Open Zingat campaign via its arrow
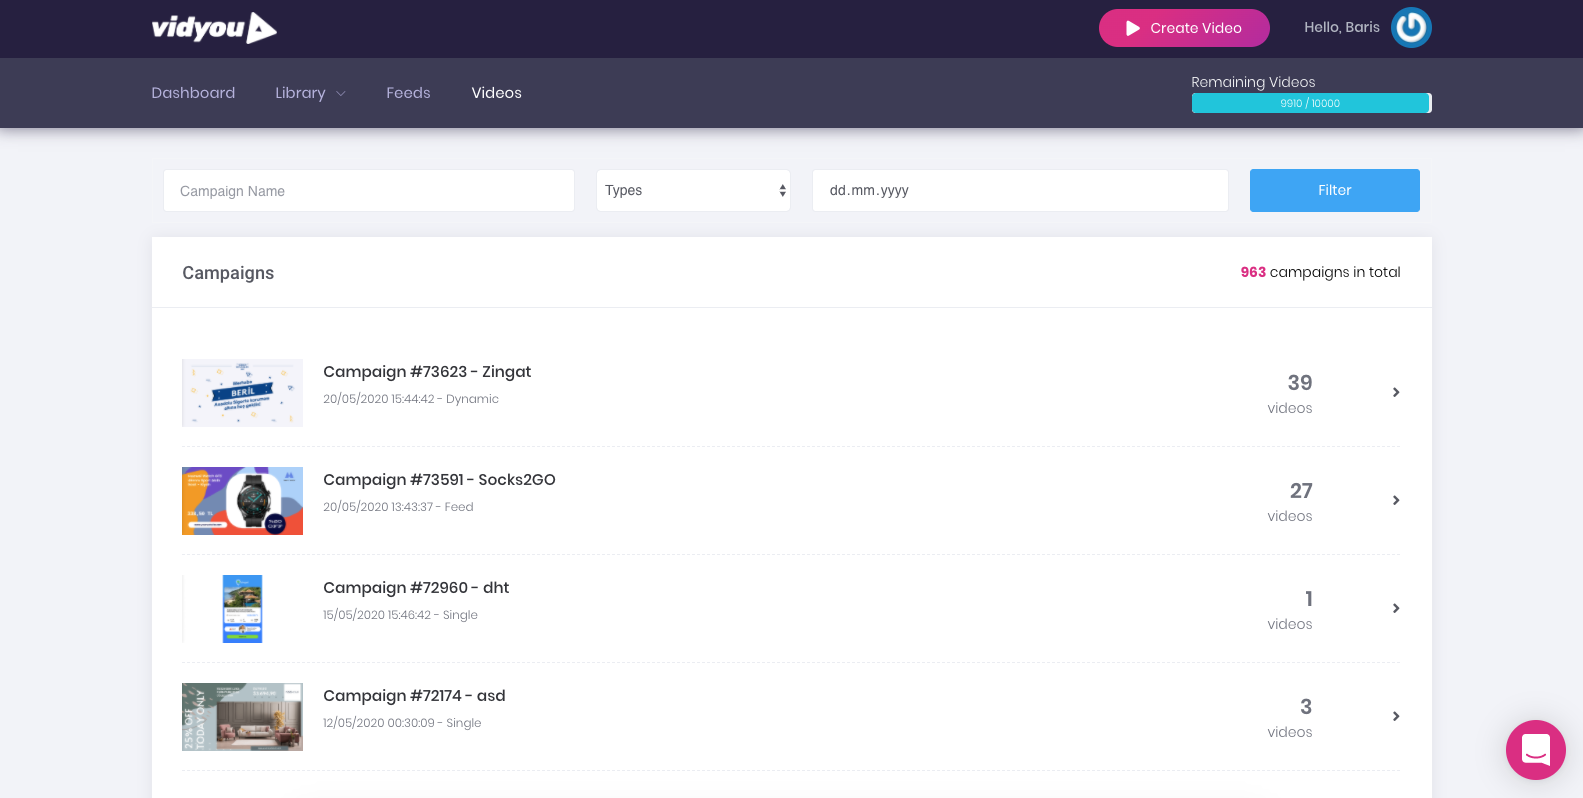1583x798 pixels. (x=1396, y=392)
